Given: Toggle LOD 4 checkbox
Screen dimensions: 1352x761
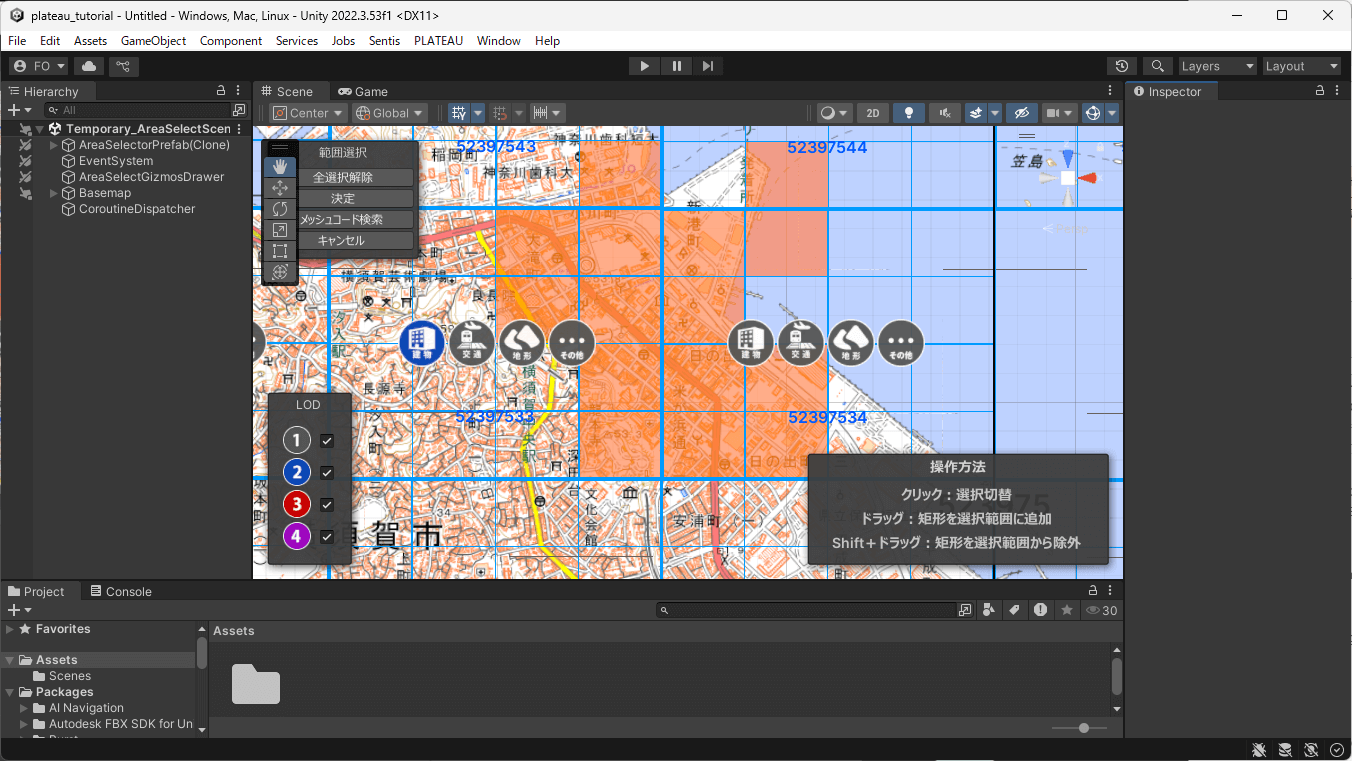Looking at the screenshot, I should click(x=327, y=537).
